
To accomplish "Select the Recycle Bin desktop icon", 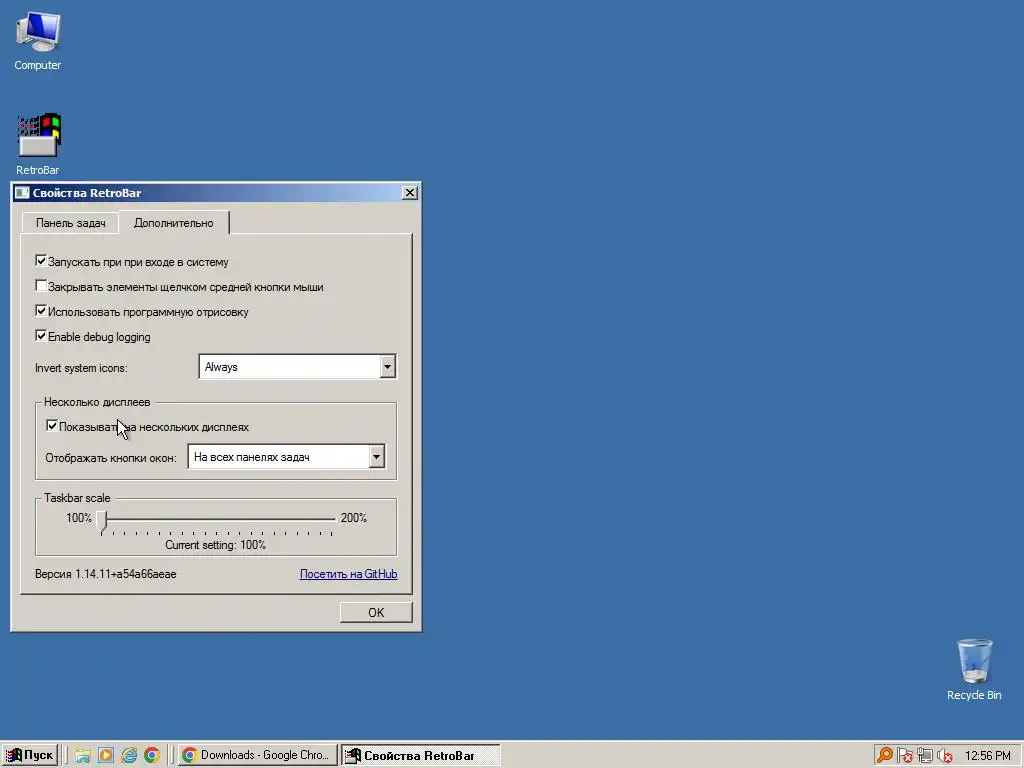I will pyautogui.click(x=974, y=669).
